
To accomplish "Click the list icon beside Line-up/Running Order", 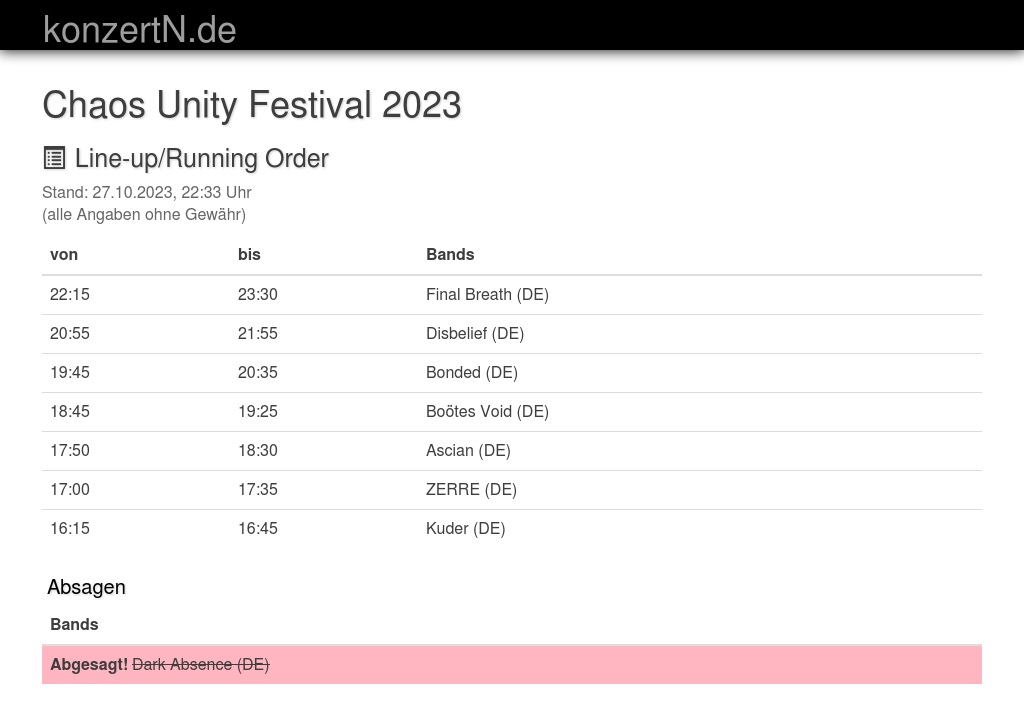I will pyautogui.click(x=54, y=158).
